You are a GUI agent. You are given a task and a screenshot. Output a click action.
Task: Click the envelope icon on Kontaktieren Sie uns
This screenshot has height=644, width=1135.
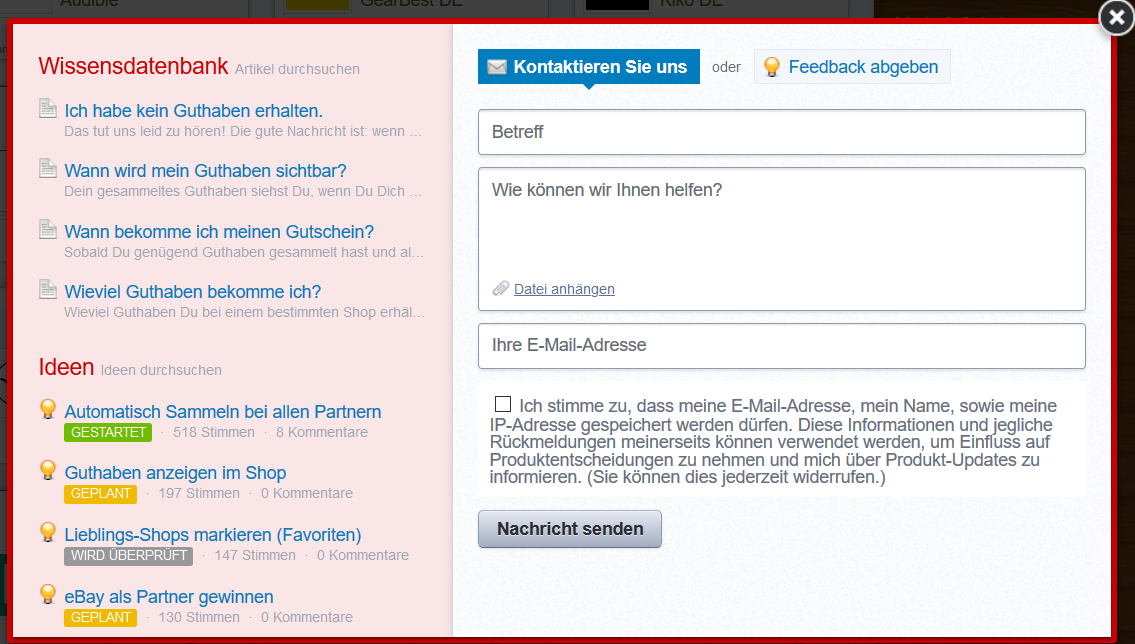point(497,67)
